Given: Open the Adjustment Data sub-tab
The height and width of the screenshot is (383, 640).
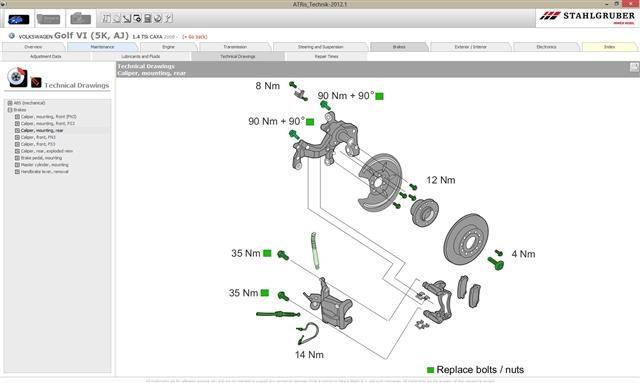Looking at the screenshot, I should pyautogui.click(x=46, y=56).
